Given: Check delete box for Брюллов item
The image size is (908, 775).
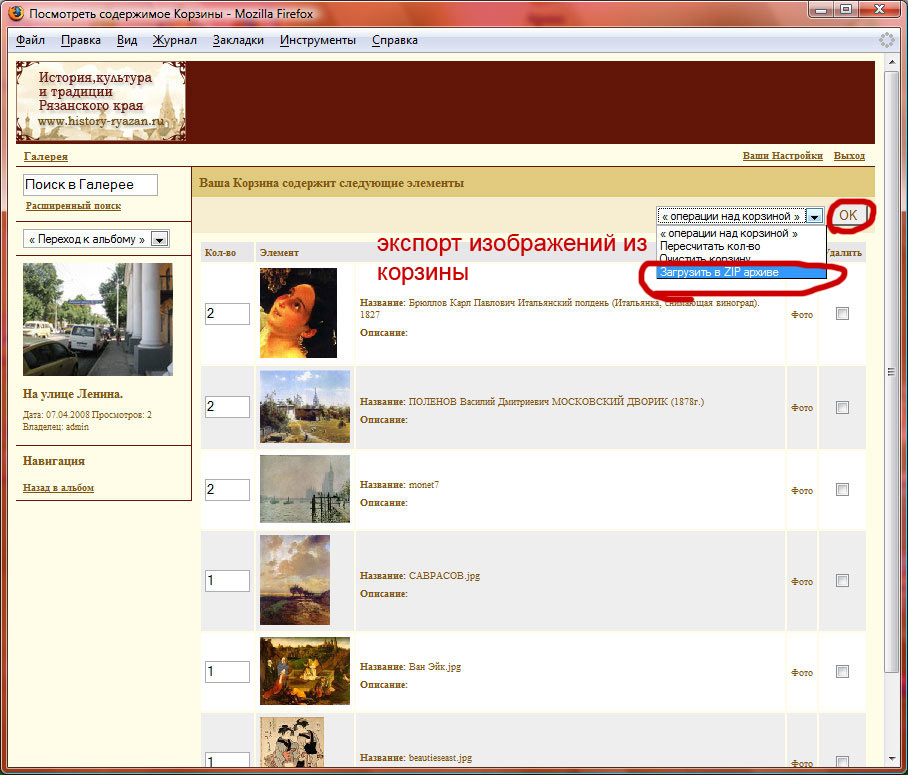Looking at the screenshot, I should (842, 313).
